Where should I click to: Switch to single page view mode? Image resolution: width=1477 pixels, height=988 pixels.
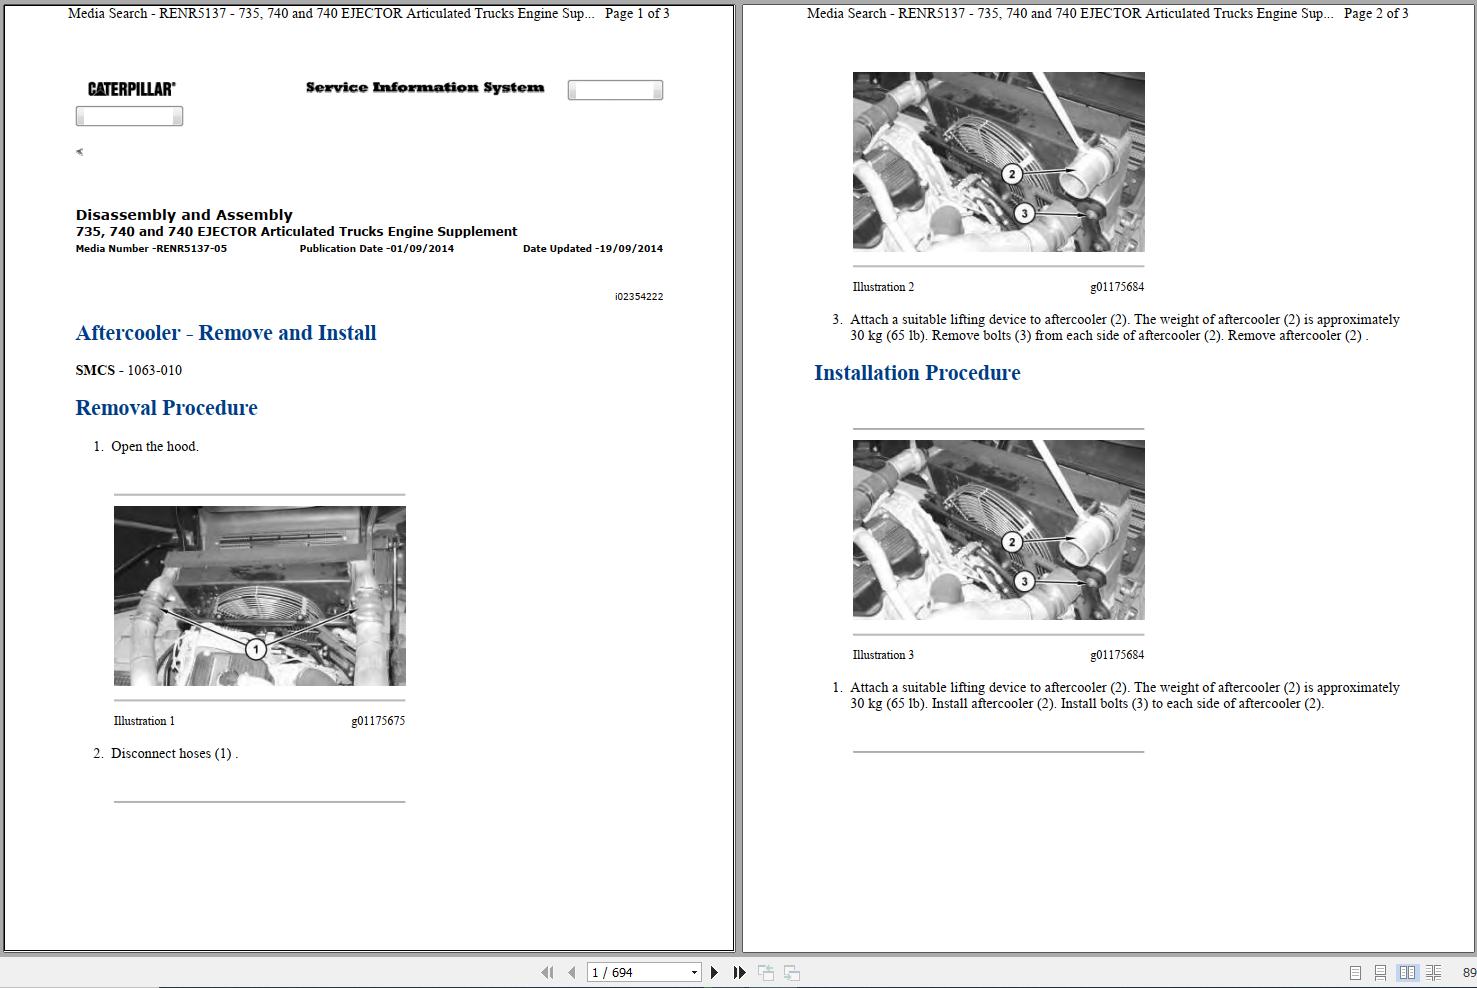pos(1355,971)
